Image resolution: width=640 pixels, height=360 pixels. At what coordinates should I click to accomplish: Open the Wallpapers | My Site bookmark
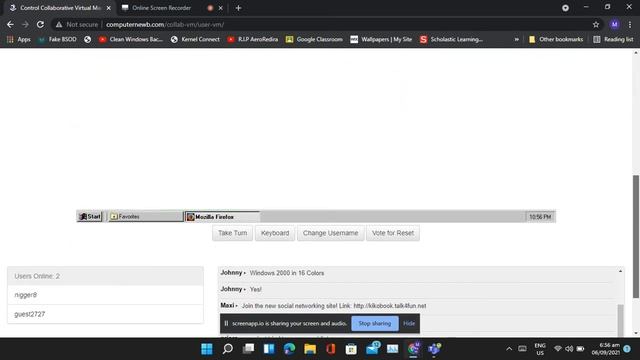pos(381,39)
